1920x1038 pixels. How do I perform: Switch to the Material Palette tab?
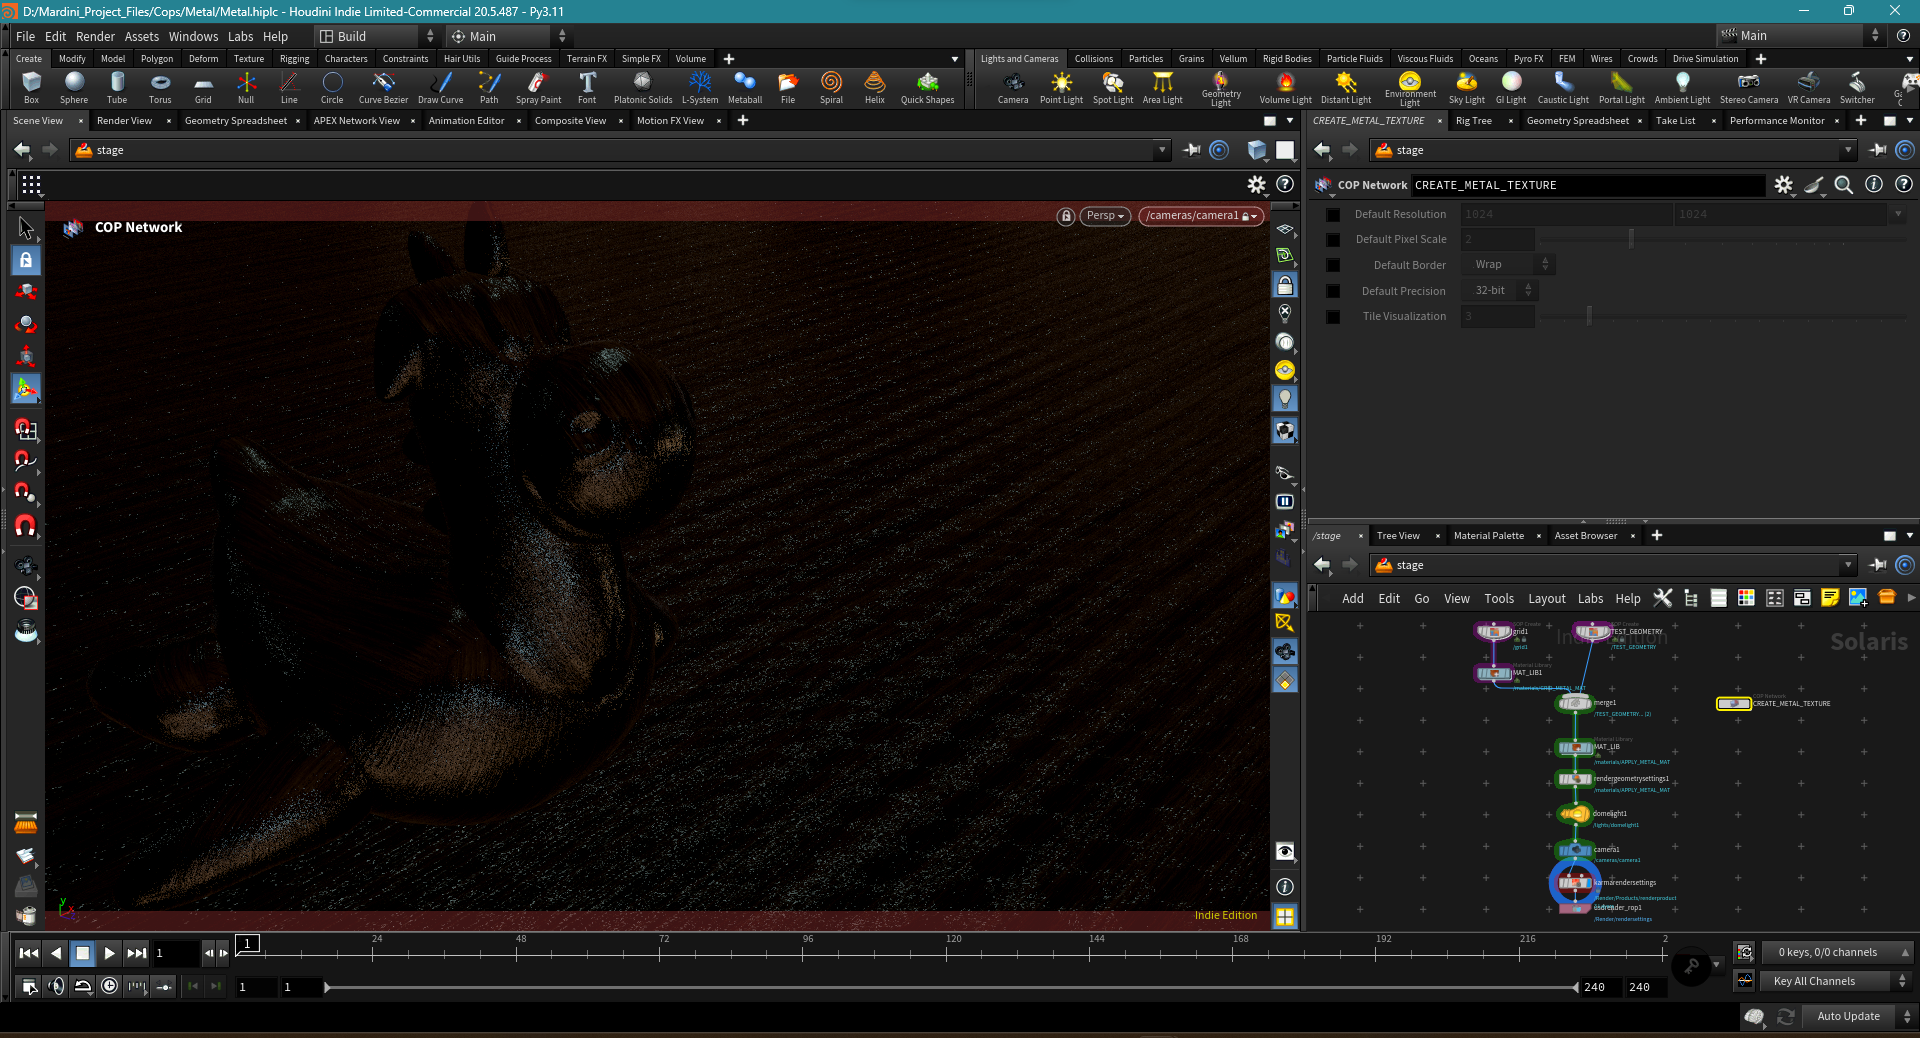[1488, 536]
